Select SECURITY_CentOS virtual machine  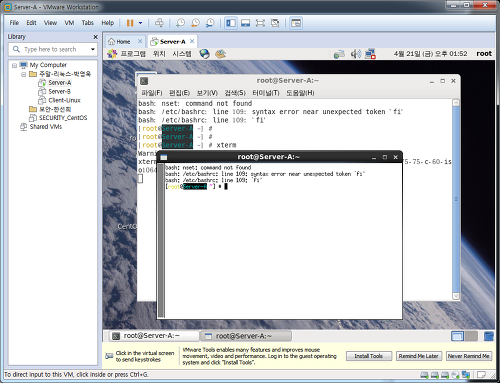pos(58,118)
